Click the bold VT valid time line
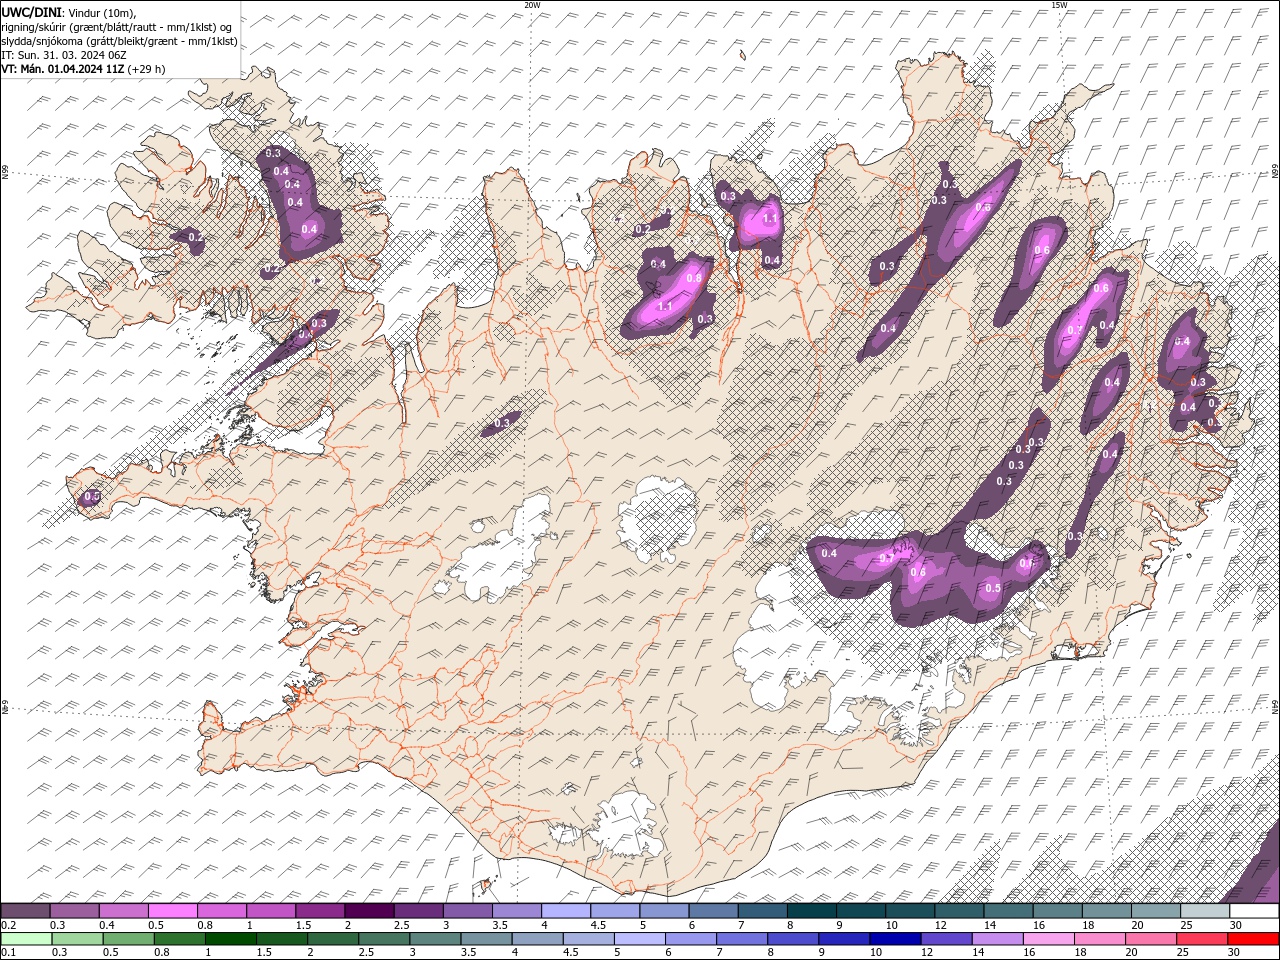 [62, 69]
